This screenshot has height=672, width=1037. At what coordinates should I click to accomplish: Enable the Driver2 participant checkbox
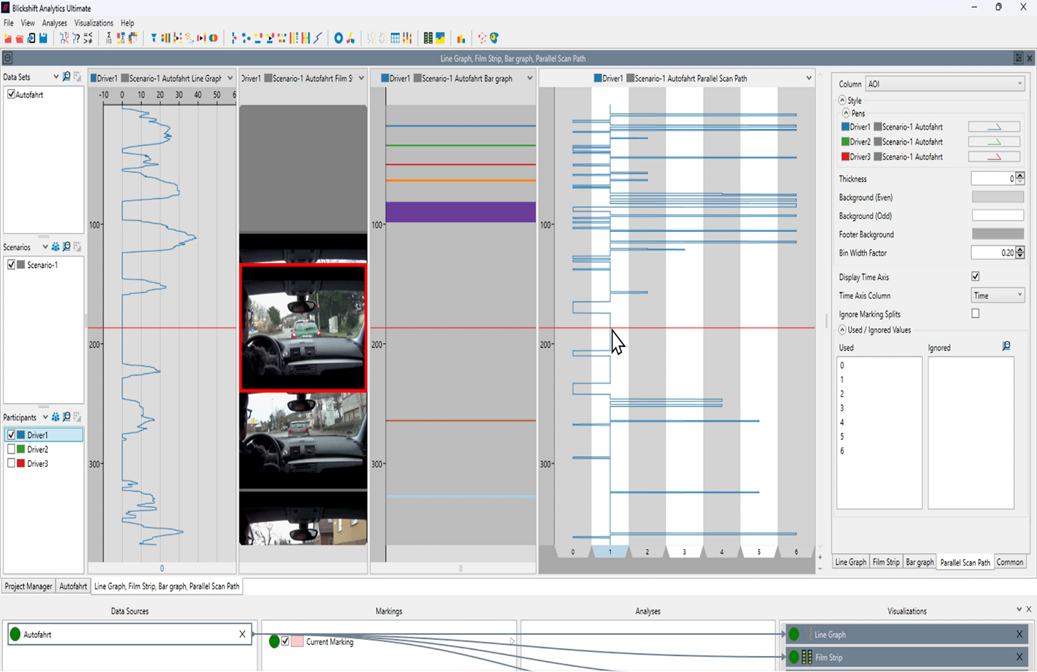coord(12,450)
